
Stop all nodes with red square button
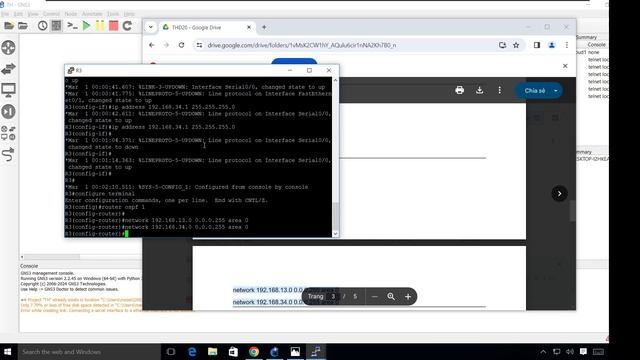point(113,26)
